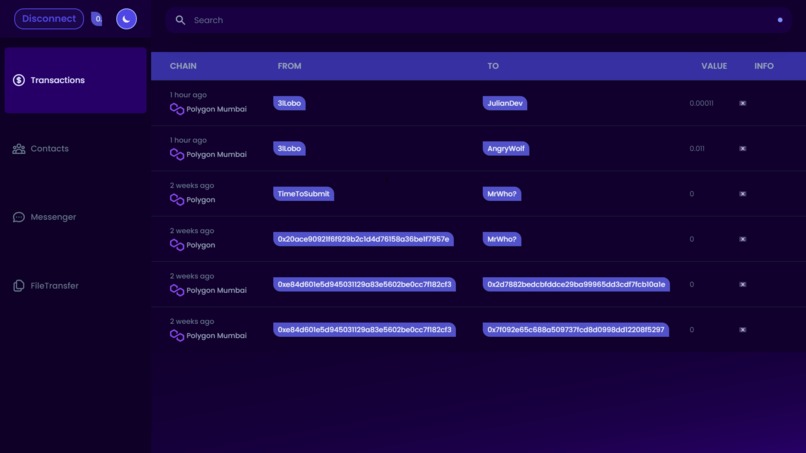Focus the Search input field

point(478,20)
